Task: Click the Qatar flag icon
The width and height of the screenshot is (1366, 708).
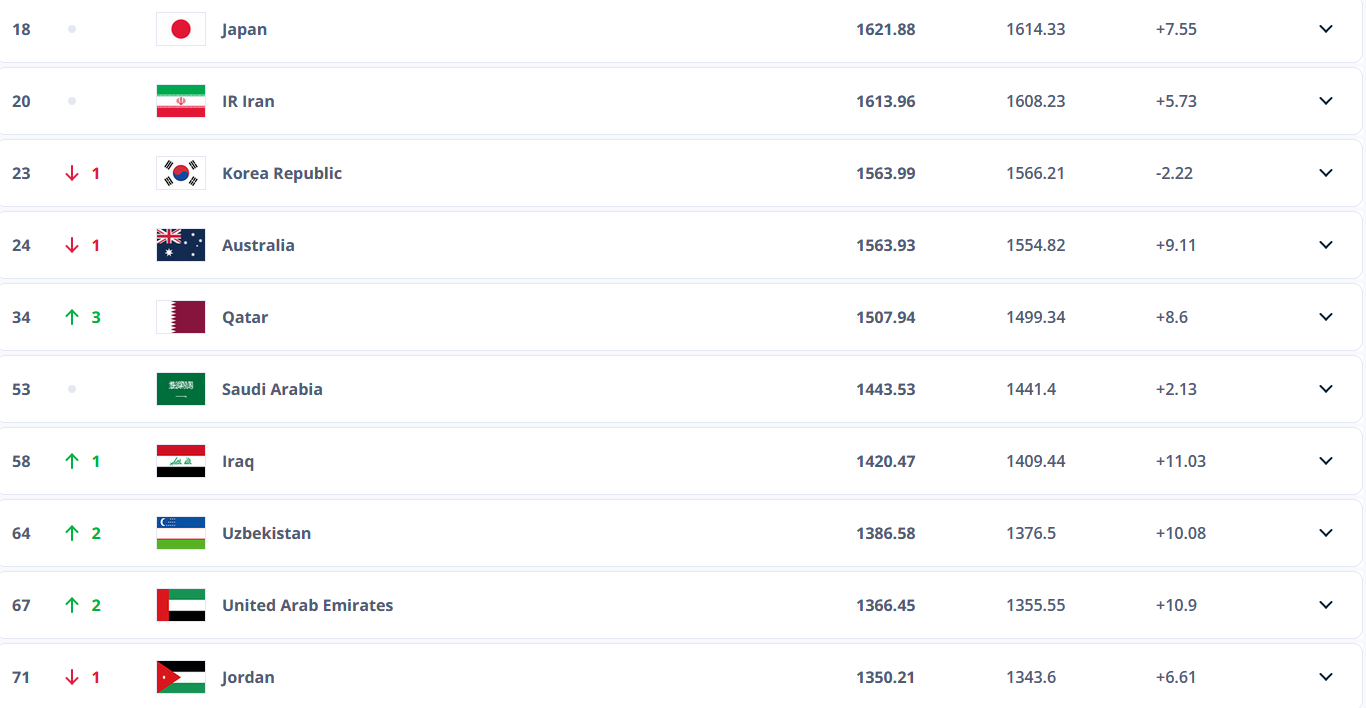Action: coord(181,317)
